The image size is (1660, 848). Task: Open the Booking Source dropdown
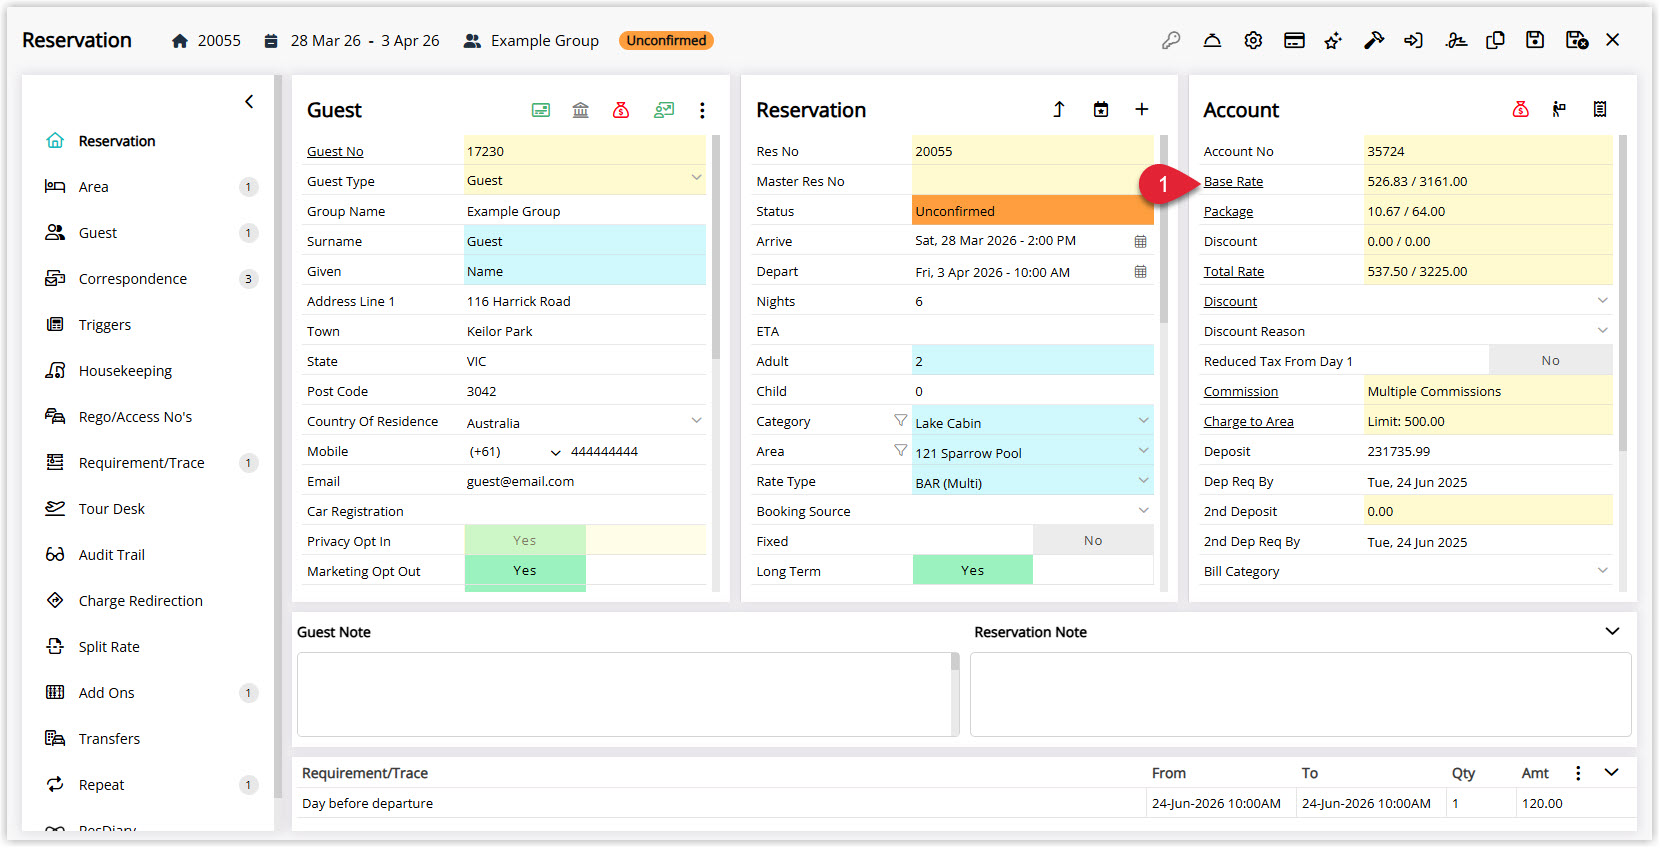click(1143, 511)
